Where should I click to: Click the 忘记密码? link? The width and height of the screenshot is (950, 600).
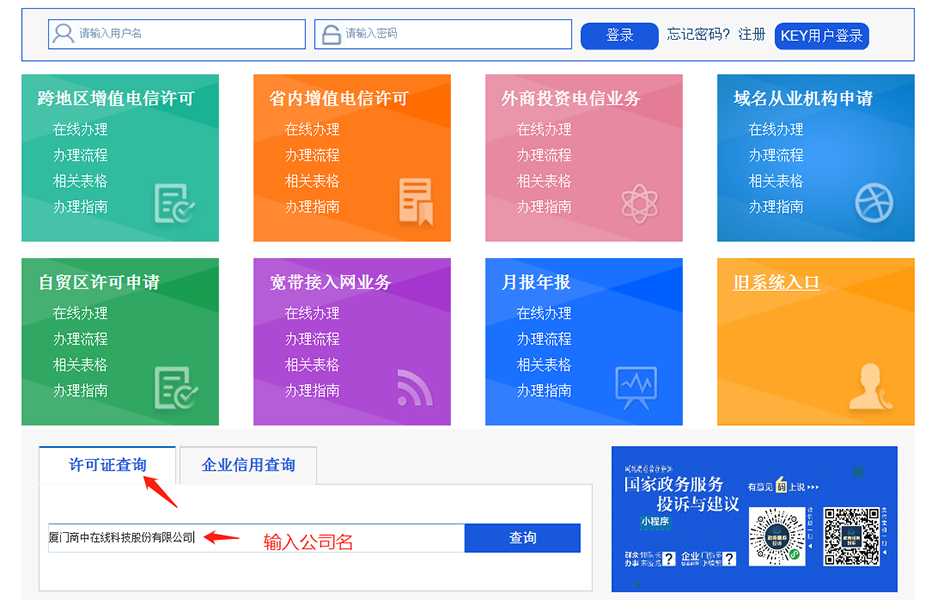(698, 35)
